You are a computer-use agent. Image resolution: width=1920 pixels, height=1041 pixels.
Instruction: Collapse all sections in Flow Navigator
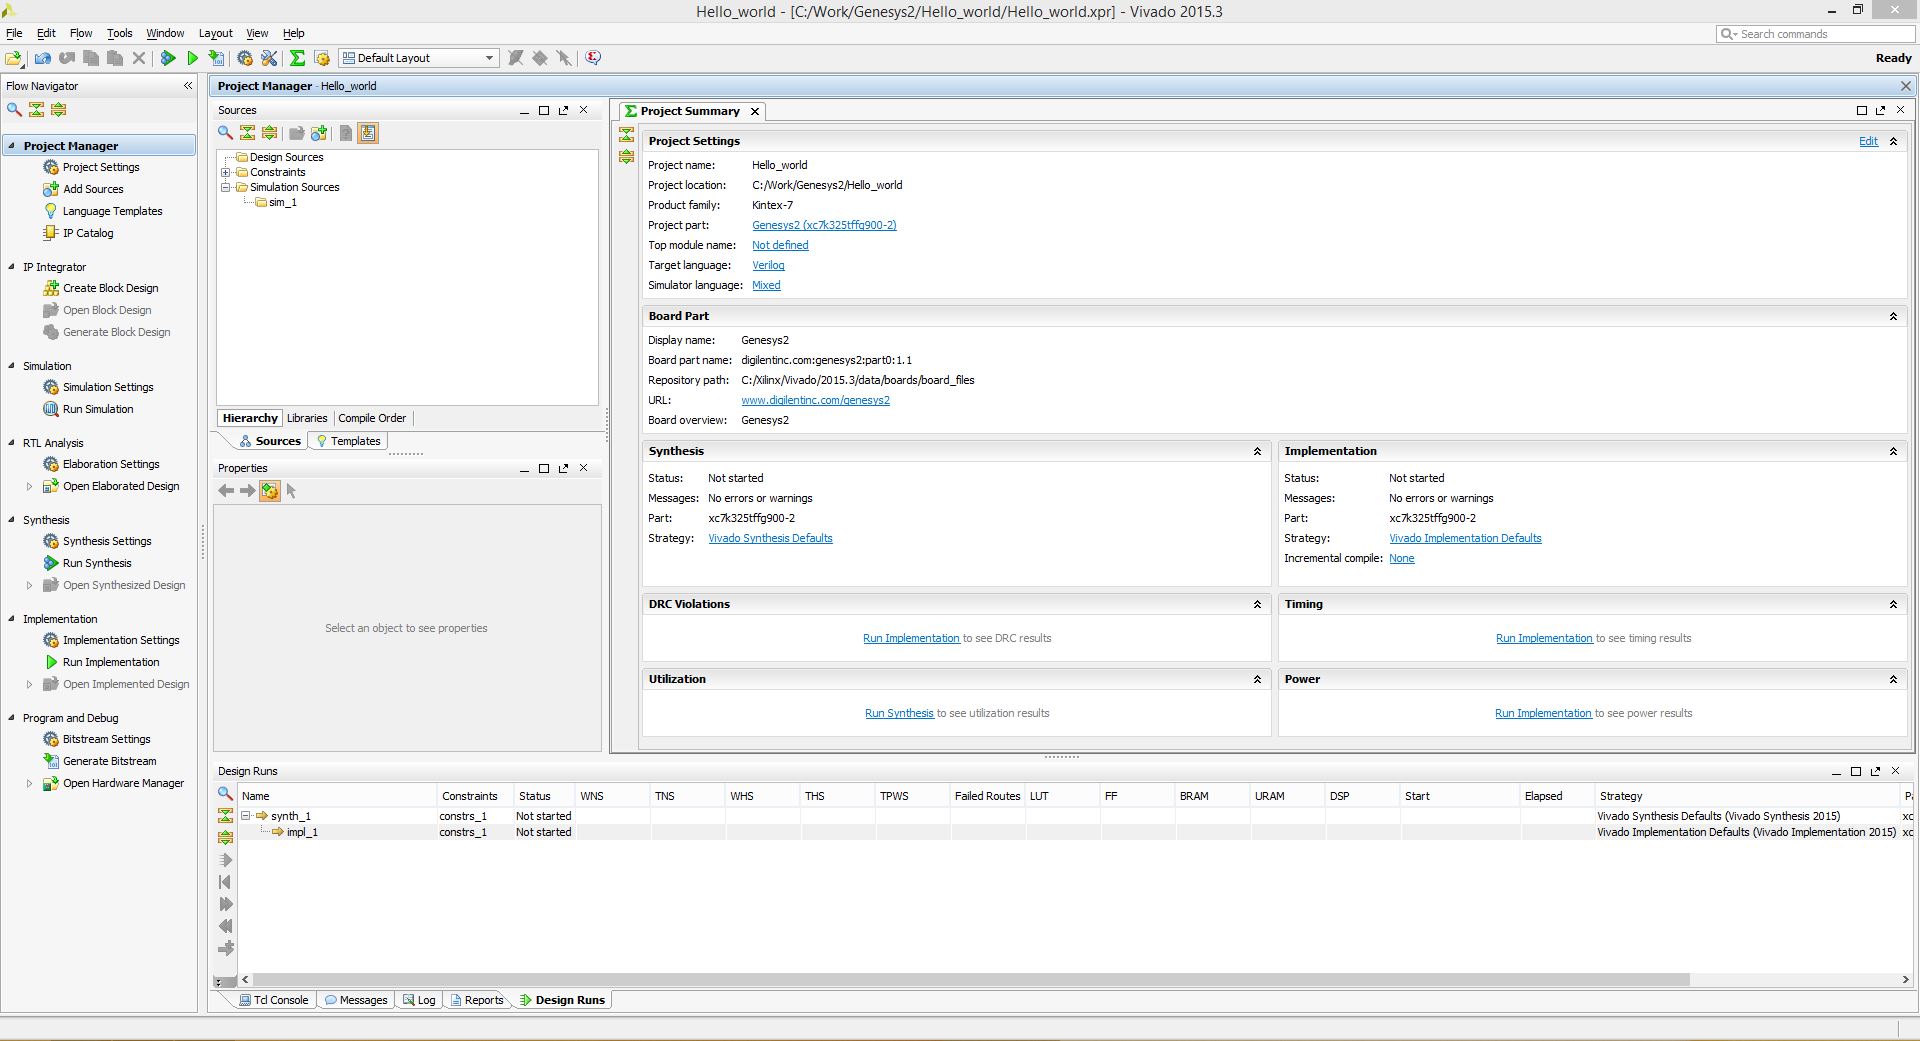pos(37,110)
